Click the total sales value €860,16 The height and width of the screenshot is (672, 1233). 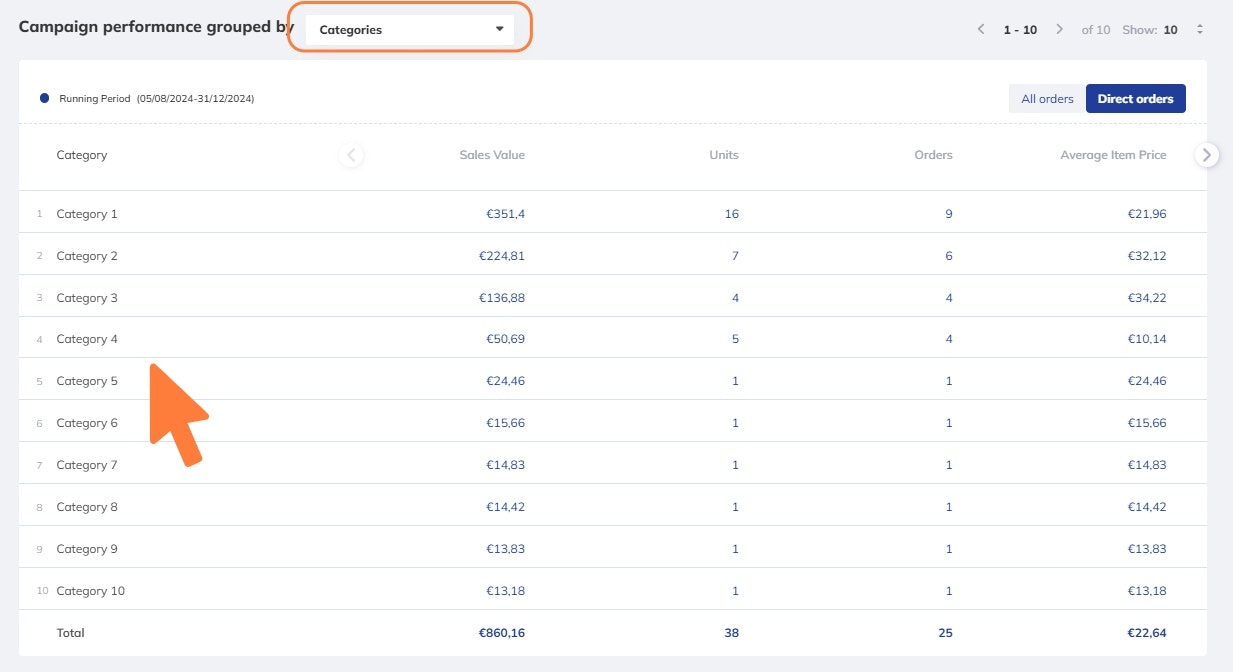click(502, 633)
